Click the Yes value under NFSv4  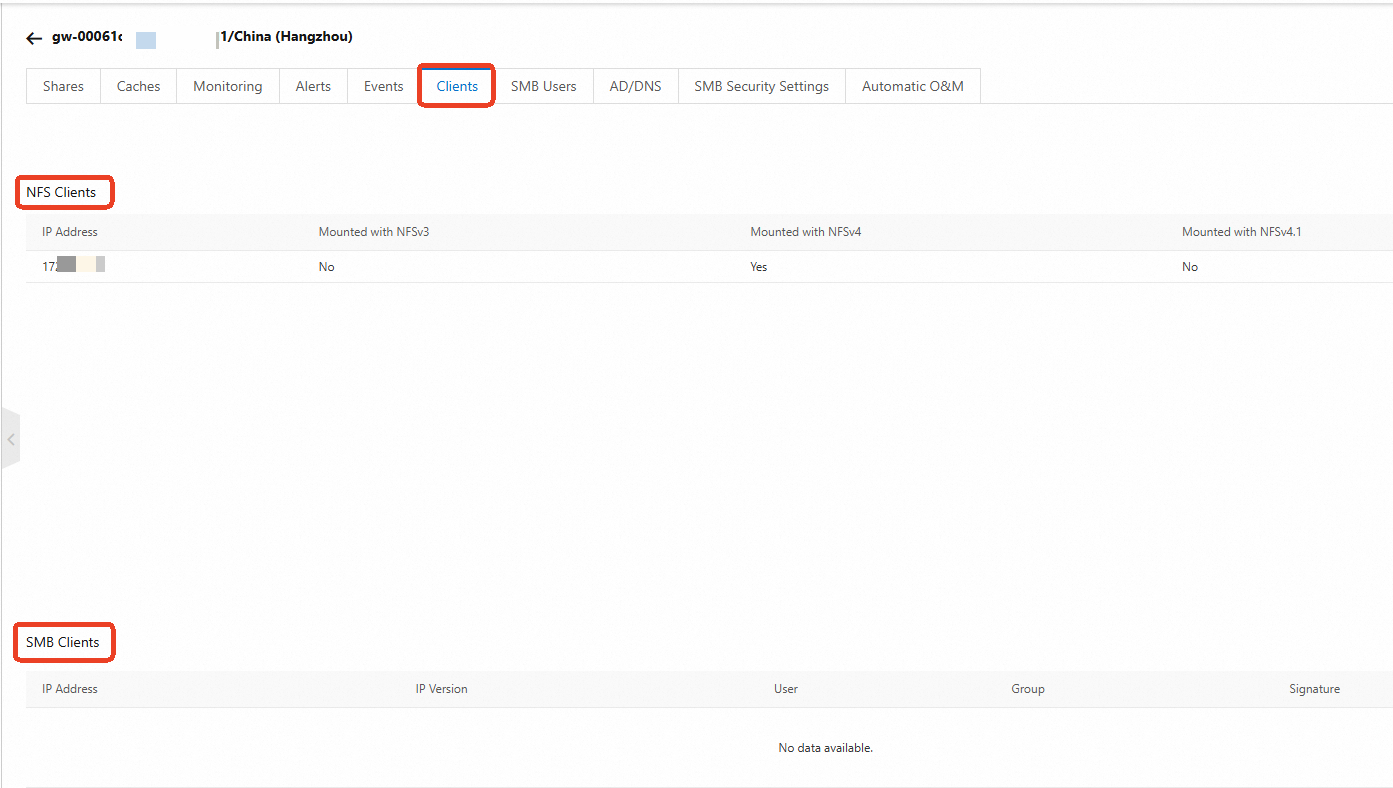point(759,267)
